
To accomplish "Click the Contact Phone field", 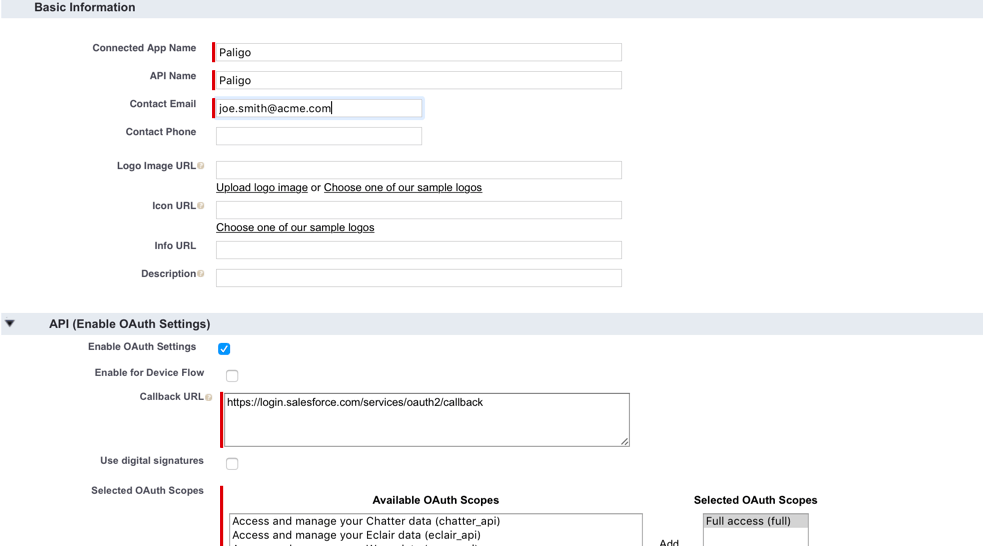I will click(x=319, y=136).
